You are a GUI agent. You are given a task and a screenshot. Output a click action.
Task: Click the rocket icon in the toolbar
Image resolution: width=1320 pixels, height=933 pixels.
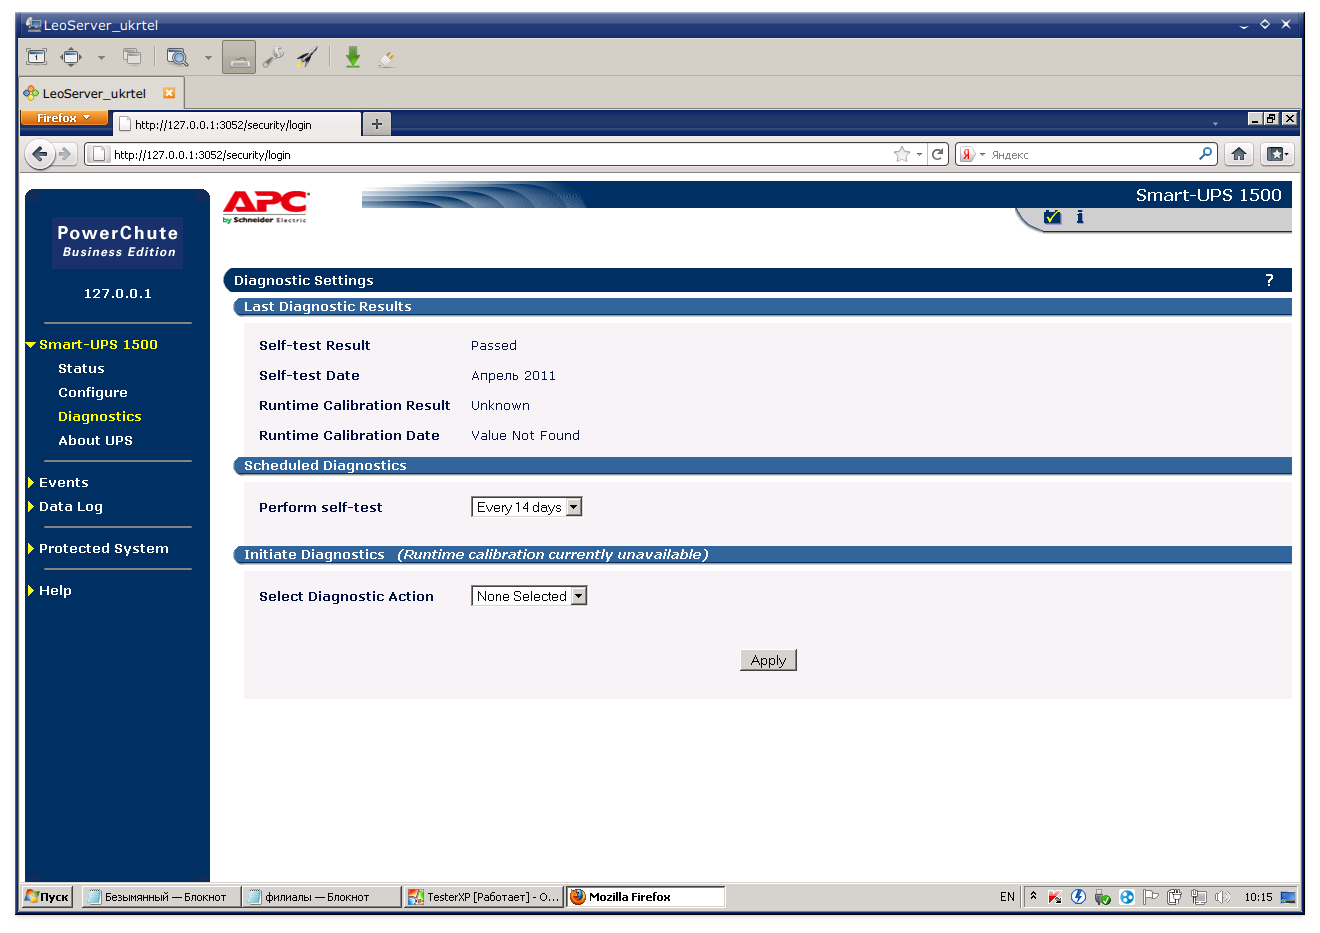click(x=307, y=58)
